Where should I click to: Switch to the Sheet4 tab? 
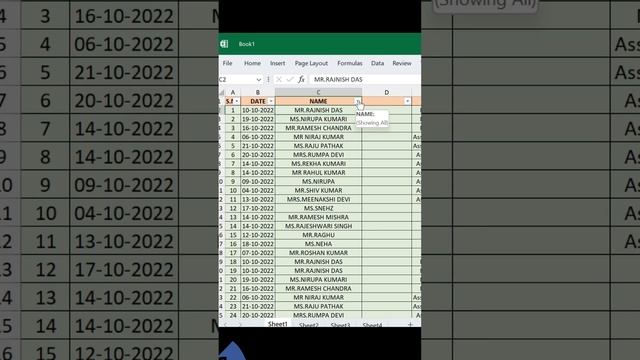click(372, 325)
